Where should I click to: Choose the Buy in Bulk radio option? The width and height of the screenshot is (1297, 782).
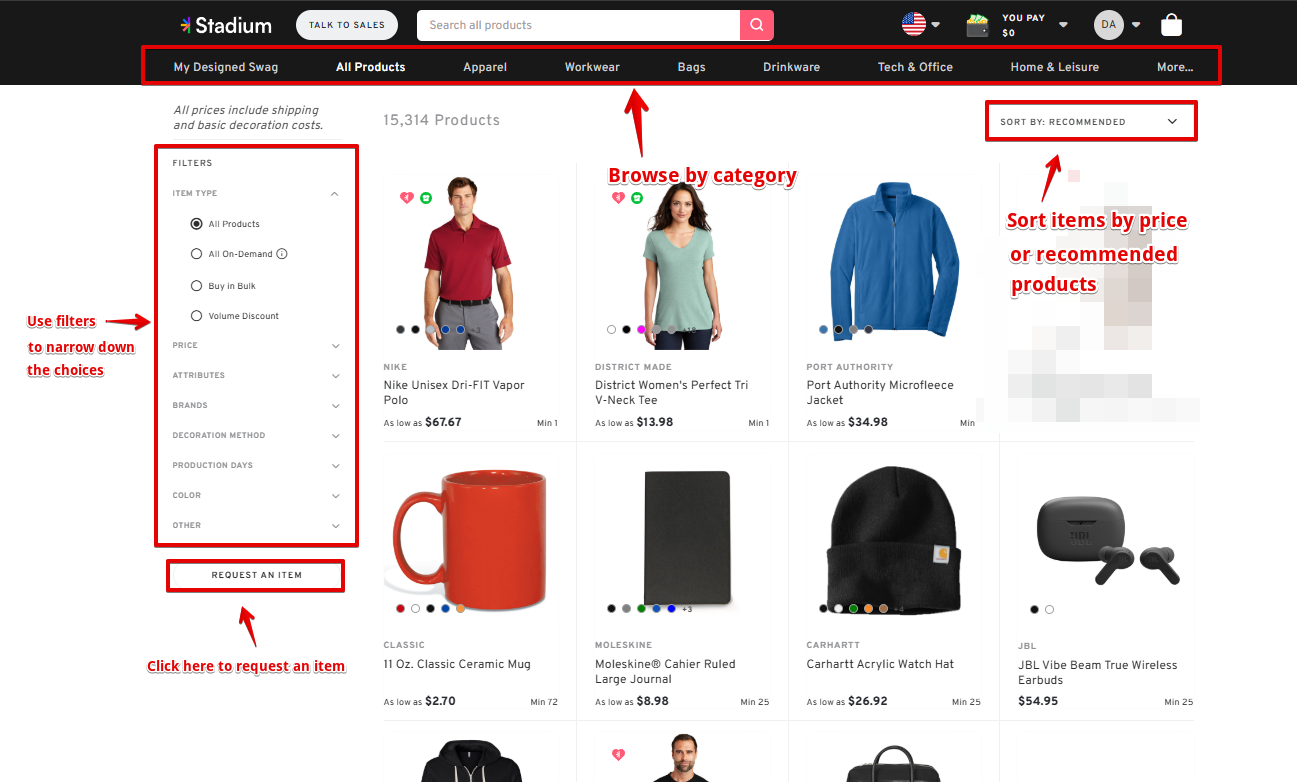point(197,286)
